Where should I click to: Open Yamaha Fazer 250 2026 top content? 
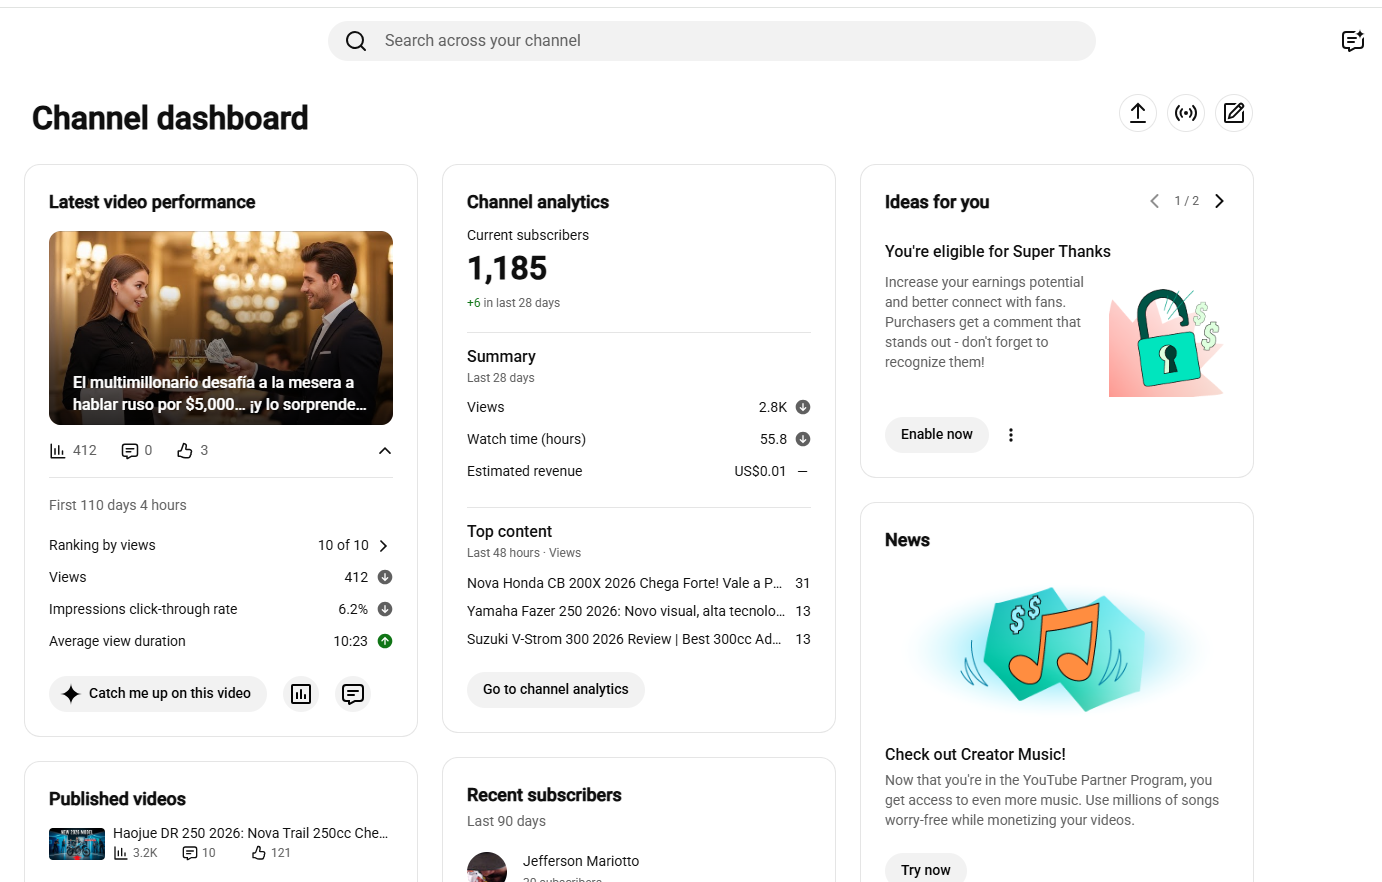click(626, 611)
